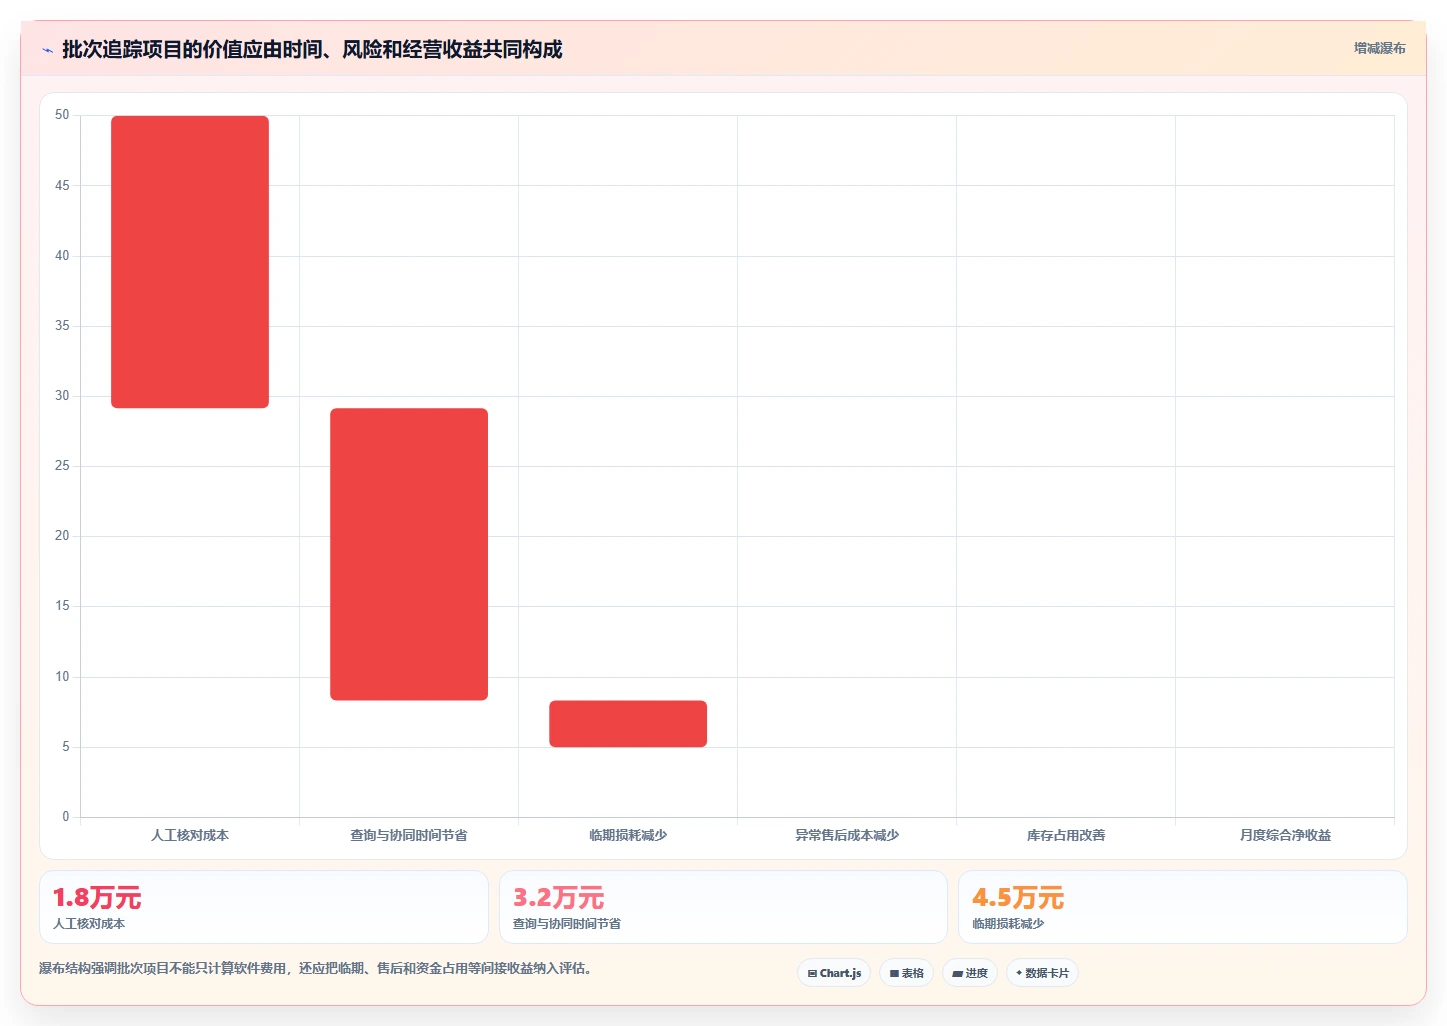The height and width of the screenshot is (1026, 1447).
Task: Click the 增减瀑布 label in the header
Action: coord(1379,48)
